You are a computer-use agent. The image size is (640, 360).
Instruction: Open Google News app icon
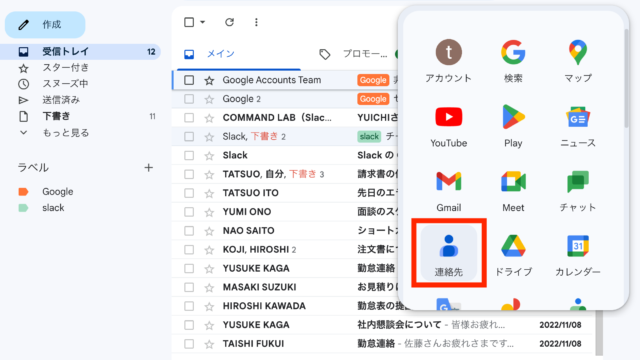click(x=578, y=126)
